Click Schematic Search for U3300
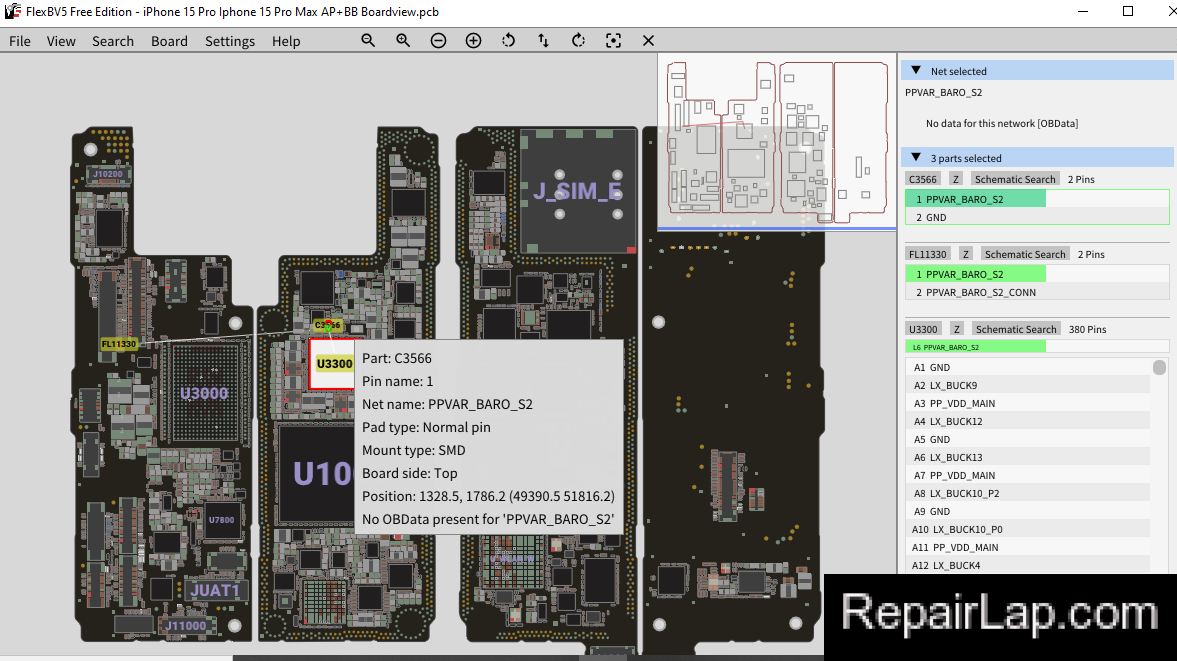Image resolution: width=1177 pixels, height=661 pixels. pyautogui.click(x=1016, y=329)
